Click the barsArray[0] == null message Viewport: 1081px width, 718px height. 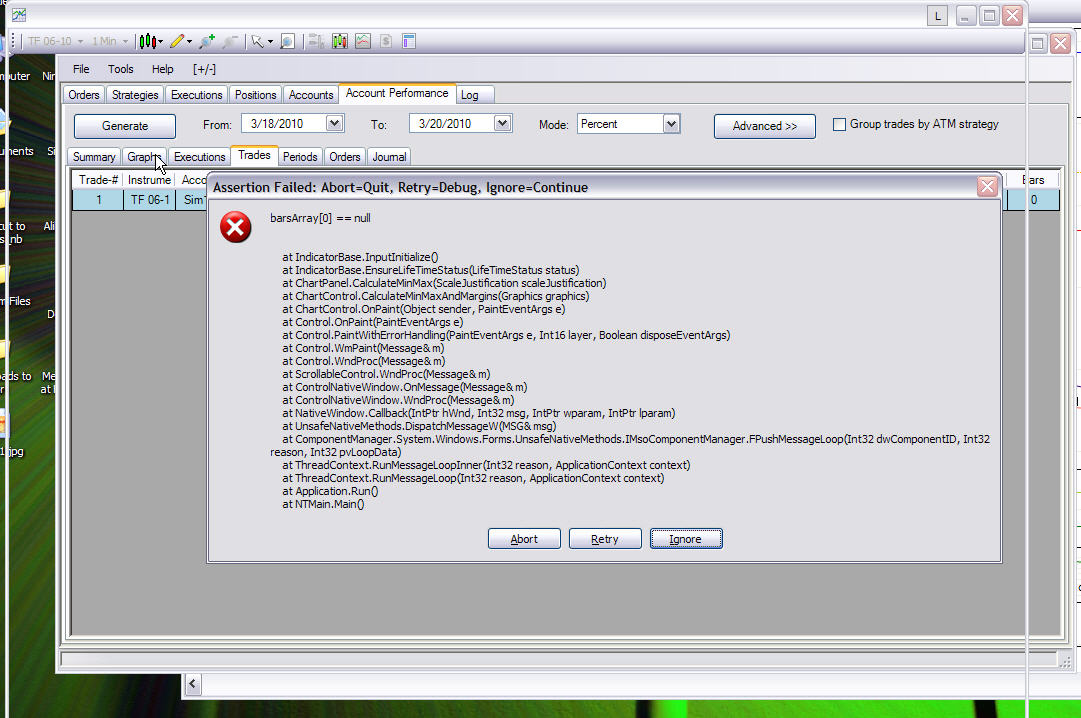pos(320,218)
